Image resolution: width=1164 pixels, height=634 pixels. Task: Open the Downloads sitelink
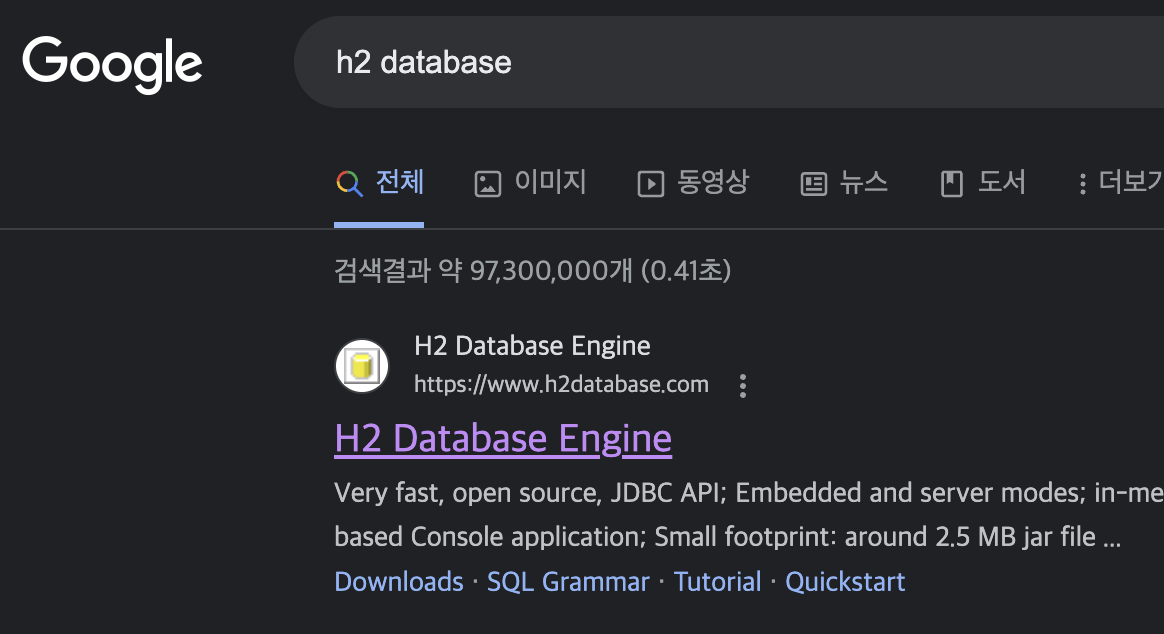click(x=399, y=581)
